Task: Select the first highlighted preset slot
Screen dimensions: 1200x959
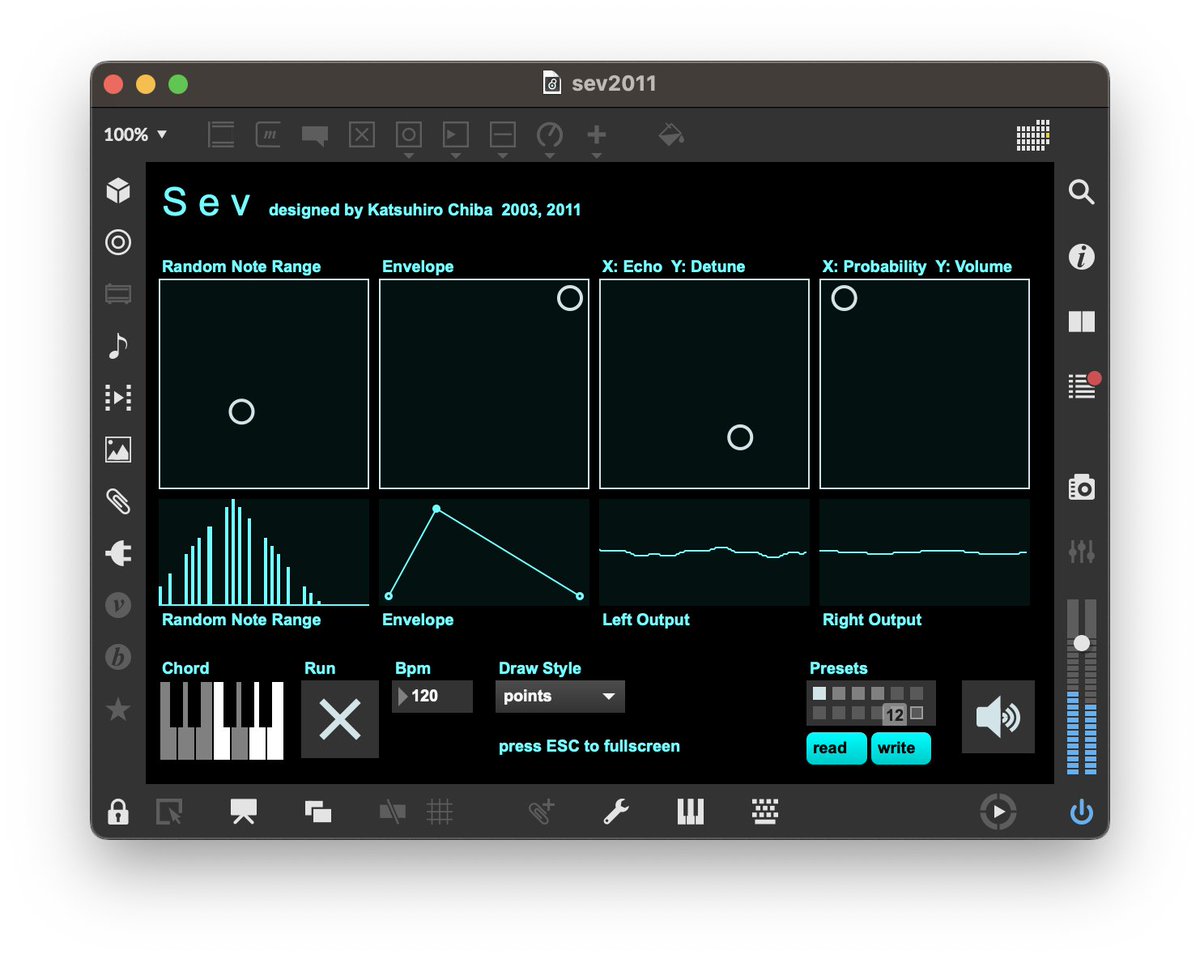Action: [819, 693]
